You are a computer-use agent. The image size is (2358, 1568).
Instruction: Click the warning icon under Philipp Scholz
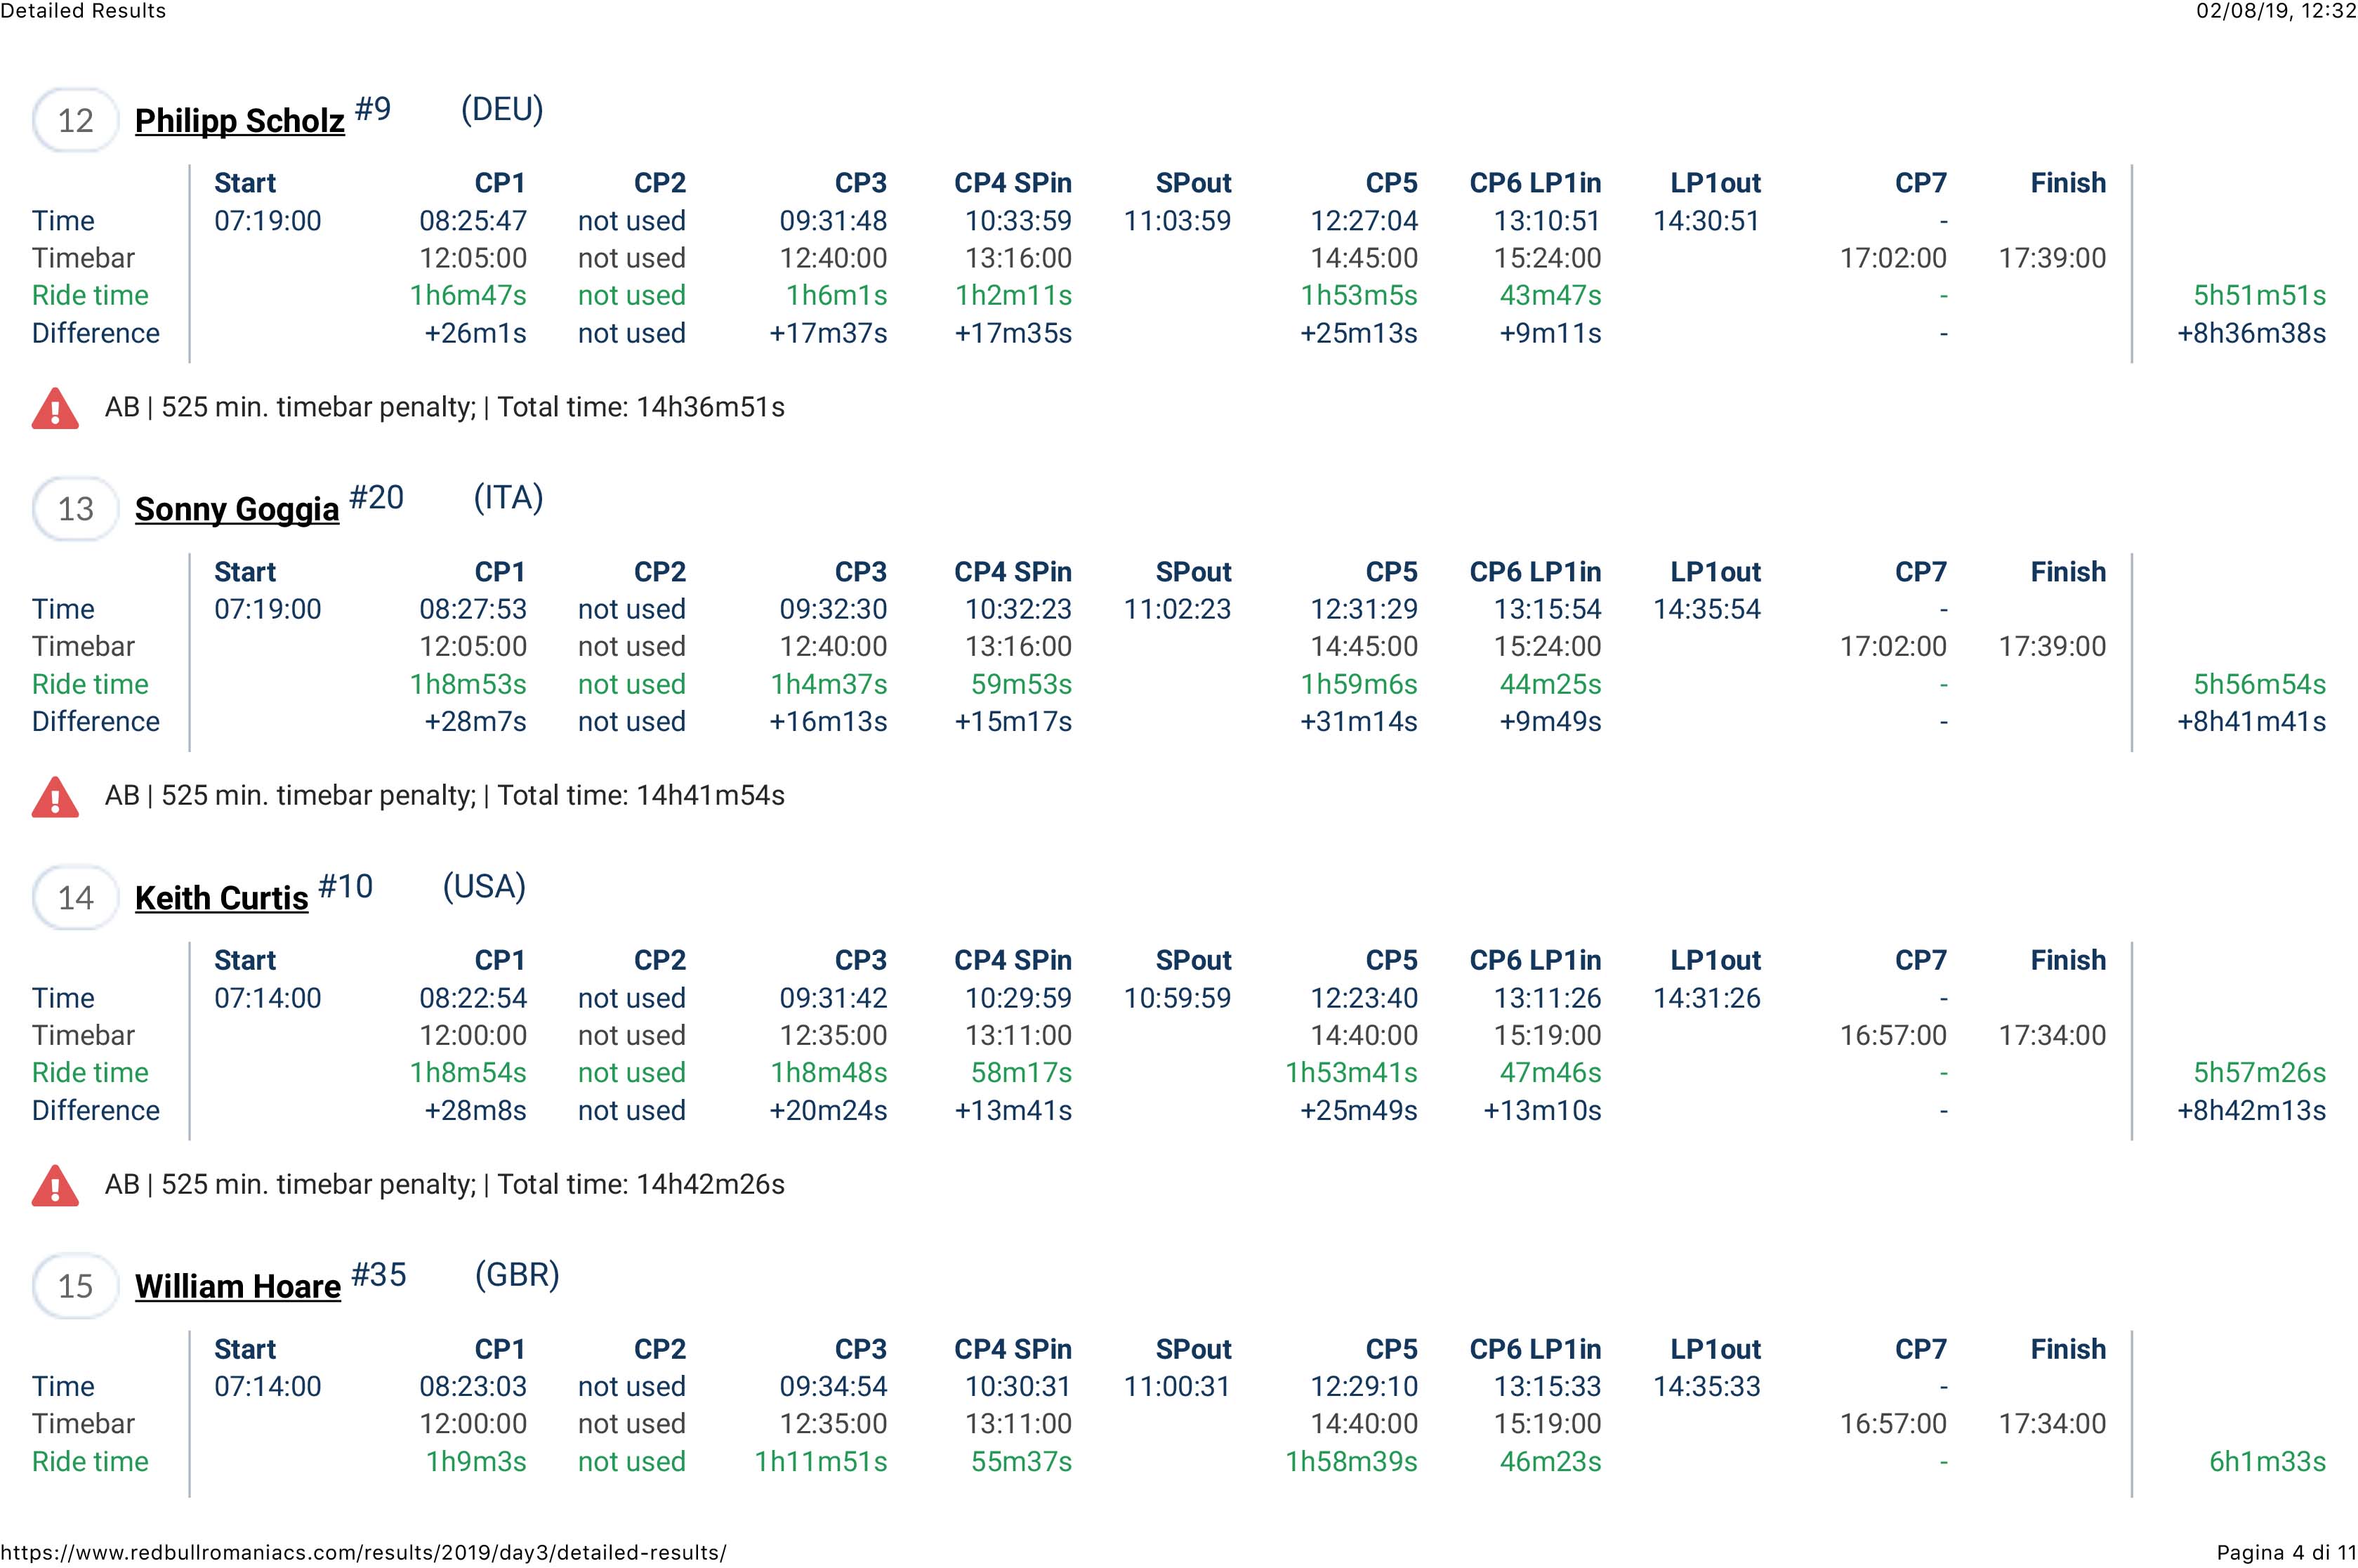pos(55,409)
